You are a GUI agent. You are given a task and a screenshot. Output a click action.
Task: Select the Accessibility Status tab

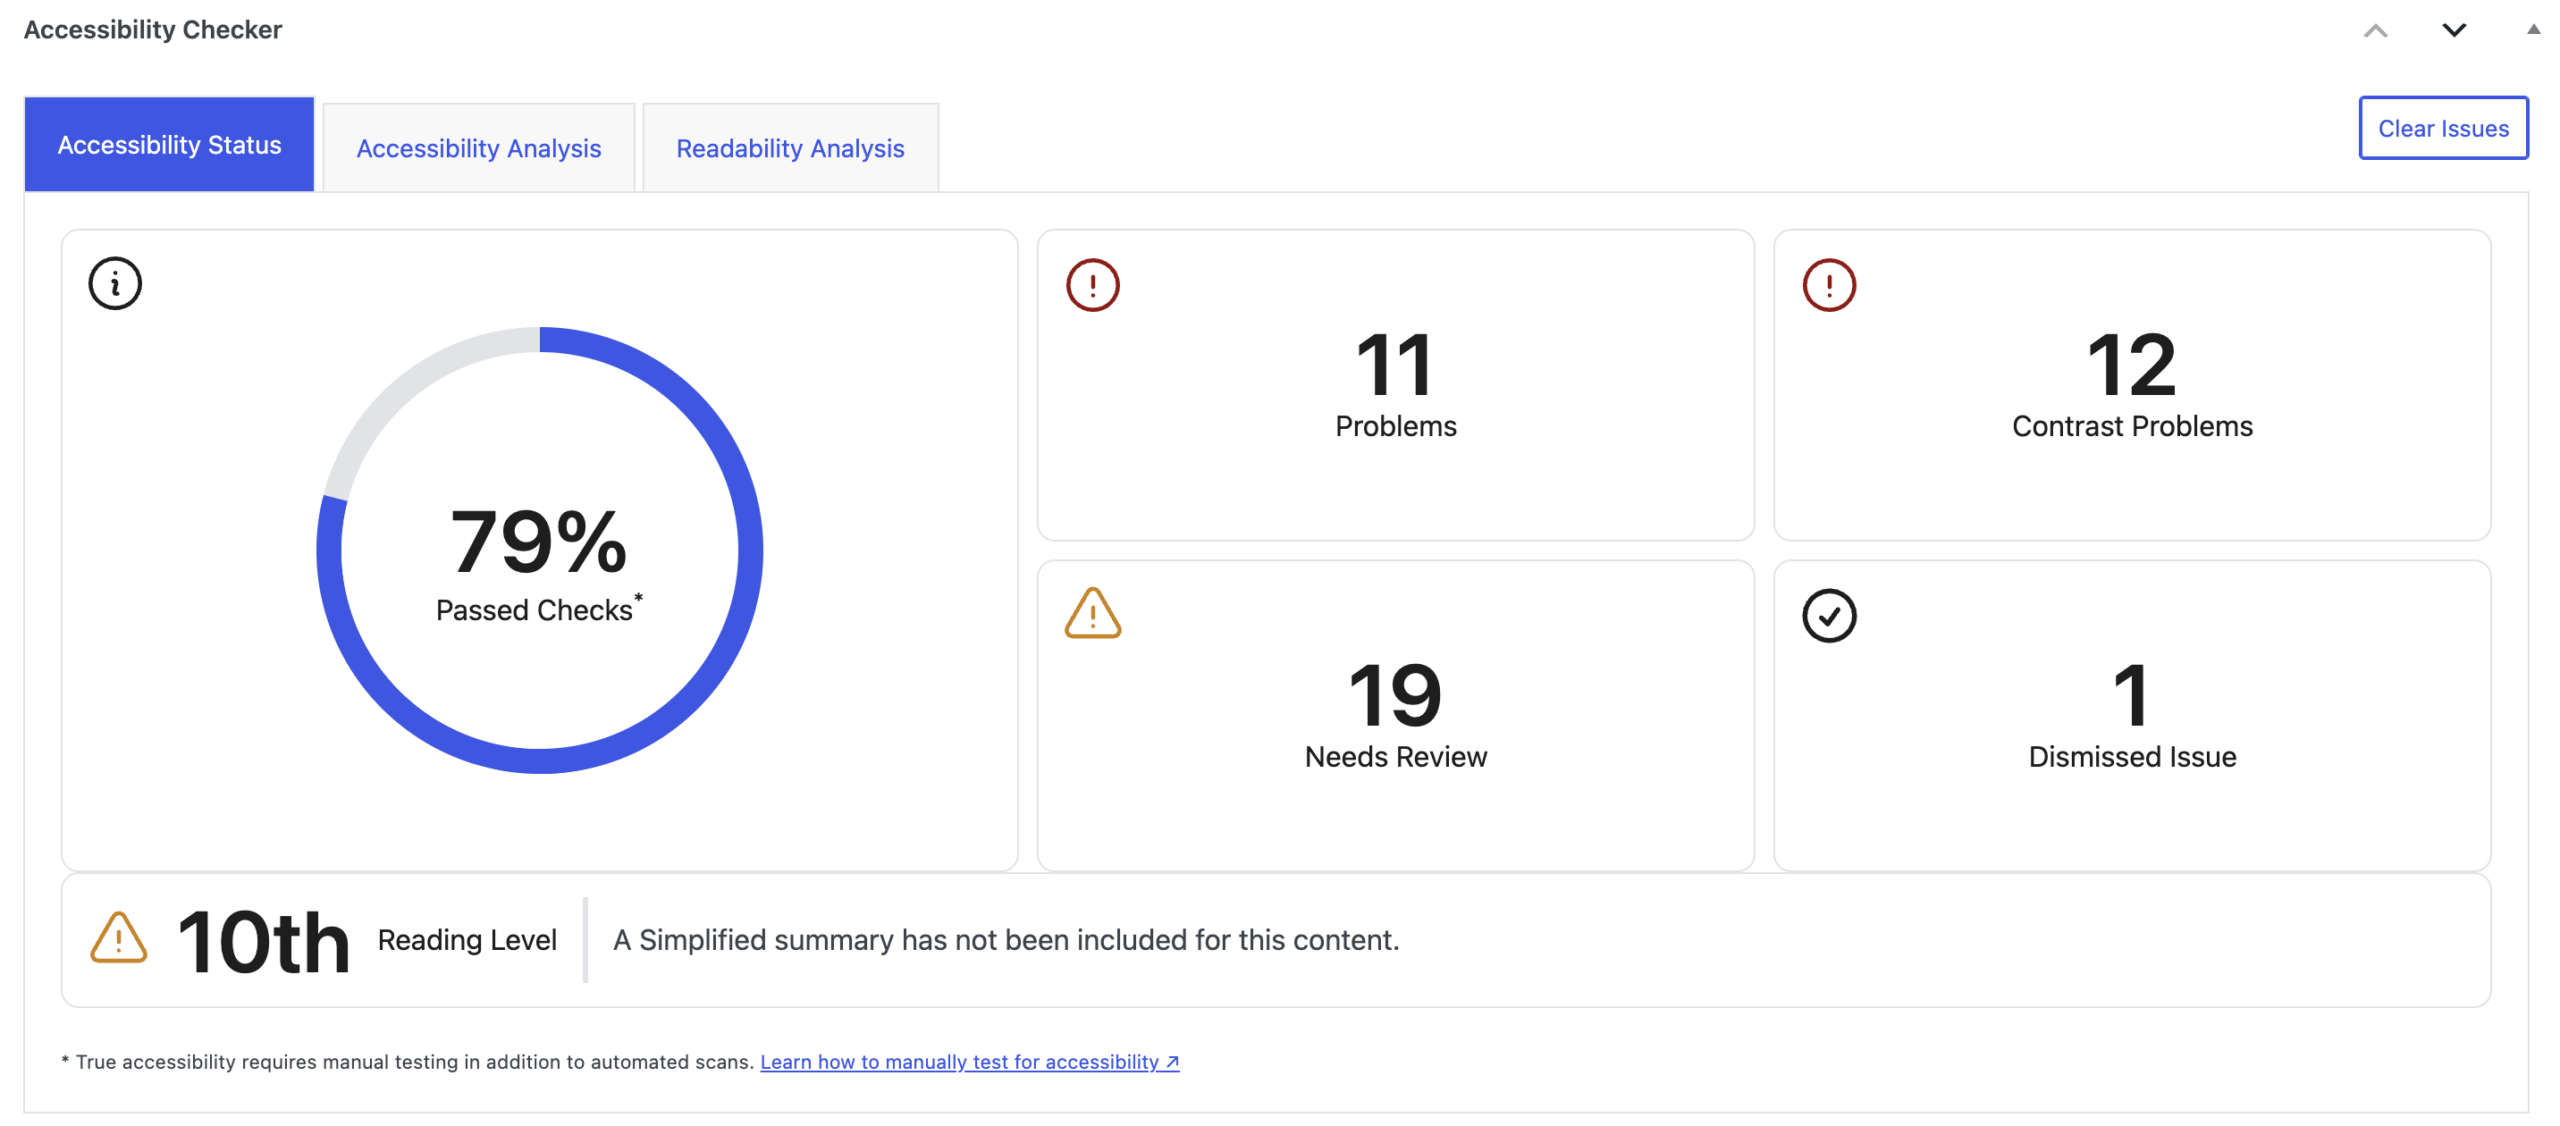(169, 145)
